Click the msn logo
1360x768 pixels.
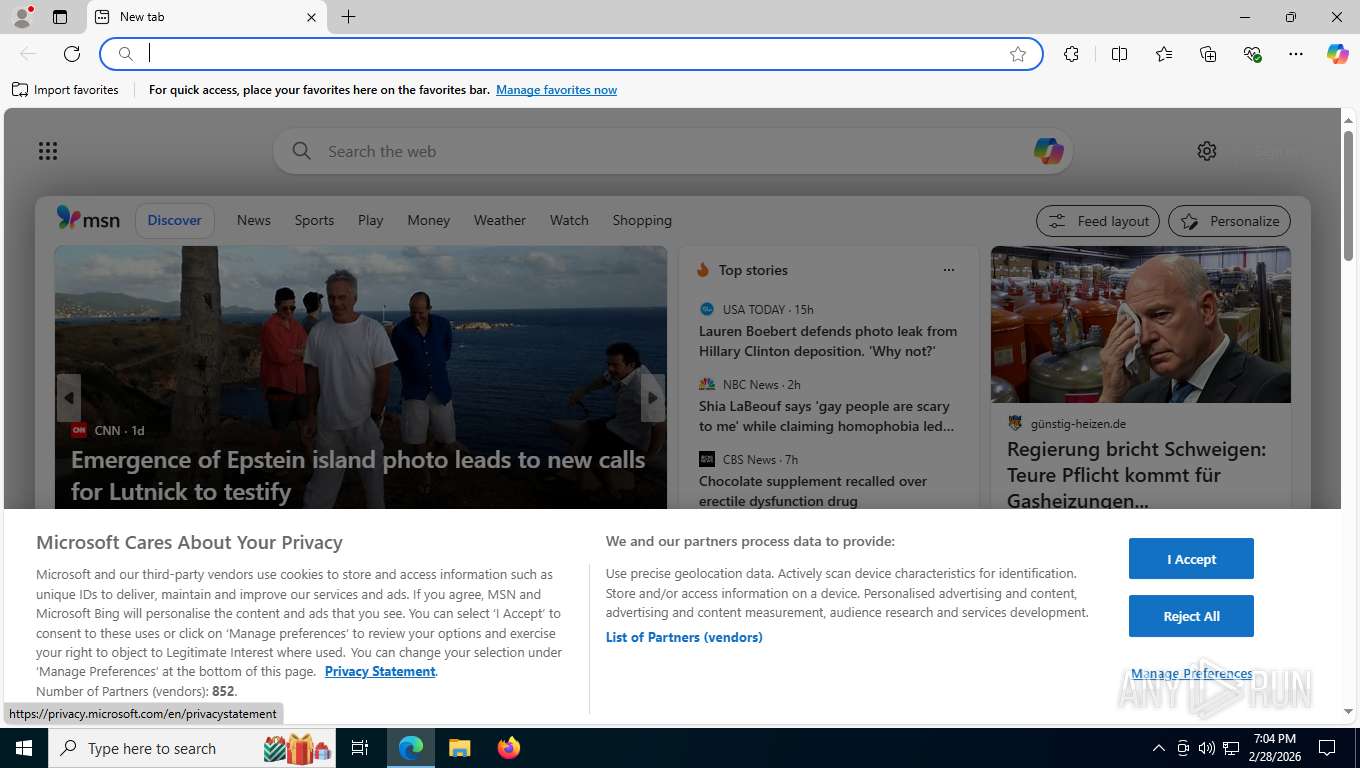coord(88,219)
